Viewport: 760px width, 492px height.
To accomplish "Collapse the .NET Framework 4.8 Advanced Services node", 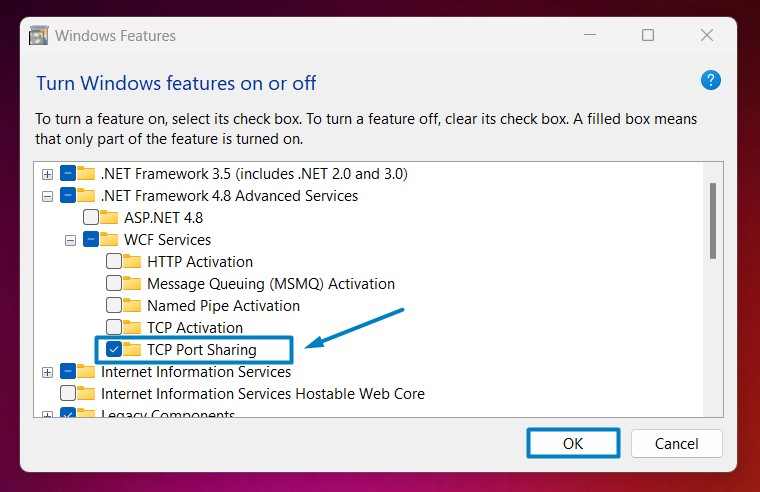I will [x=47, y=196].
